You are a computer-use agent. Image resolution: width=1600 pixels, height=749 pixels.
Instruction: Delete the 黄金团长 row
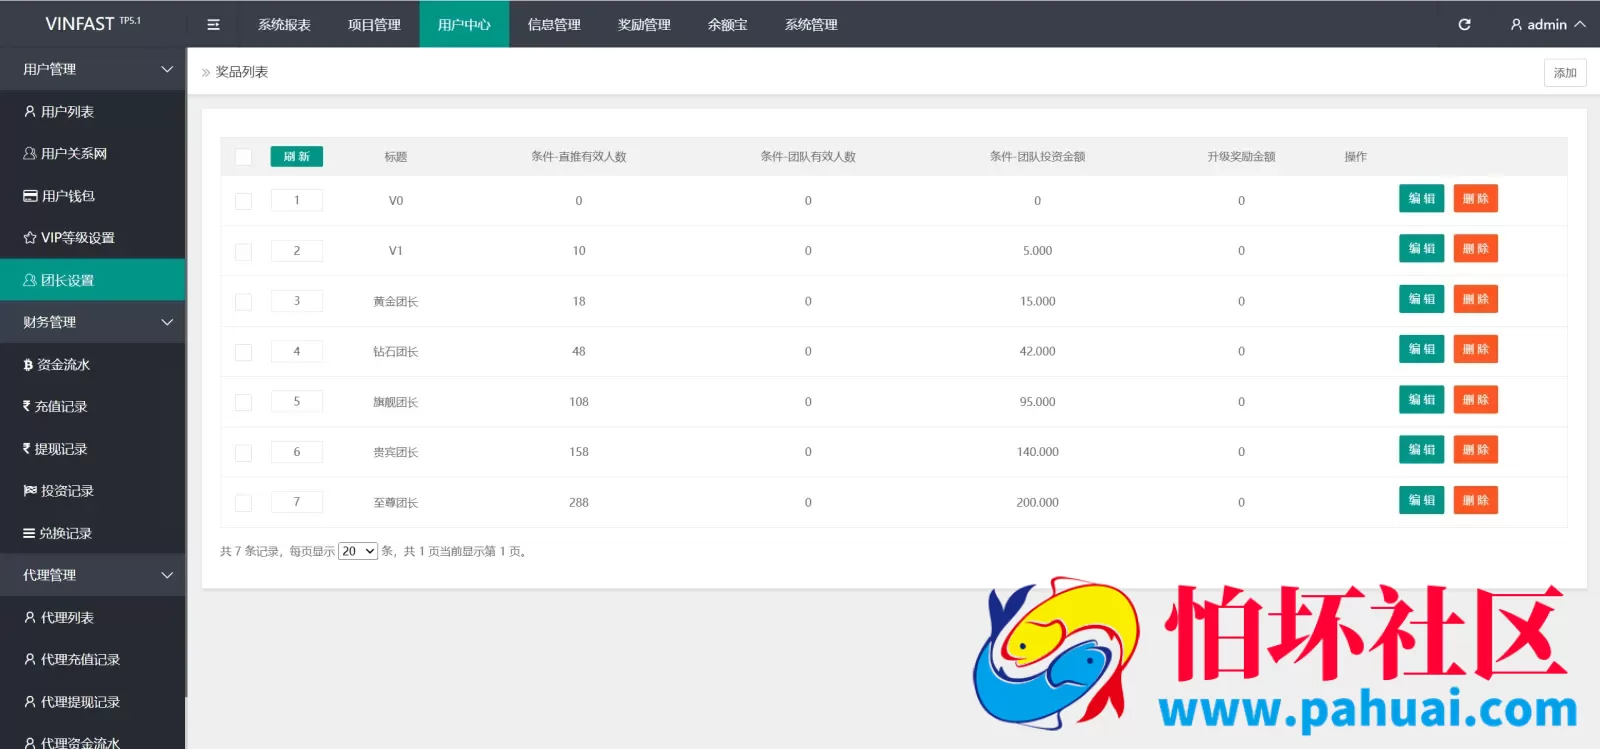tap(1475, 299)
